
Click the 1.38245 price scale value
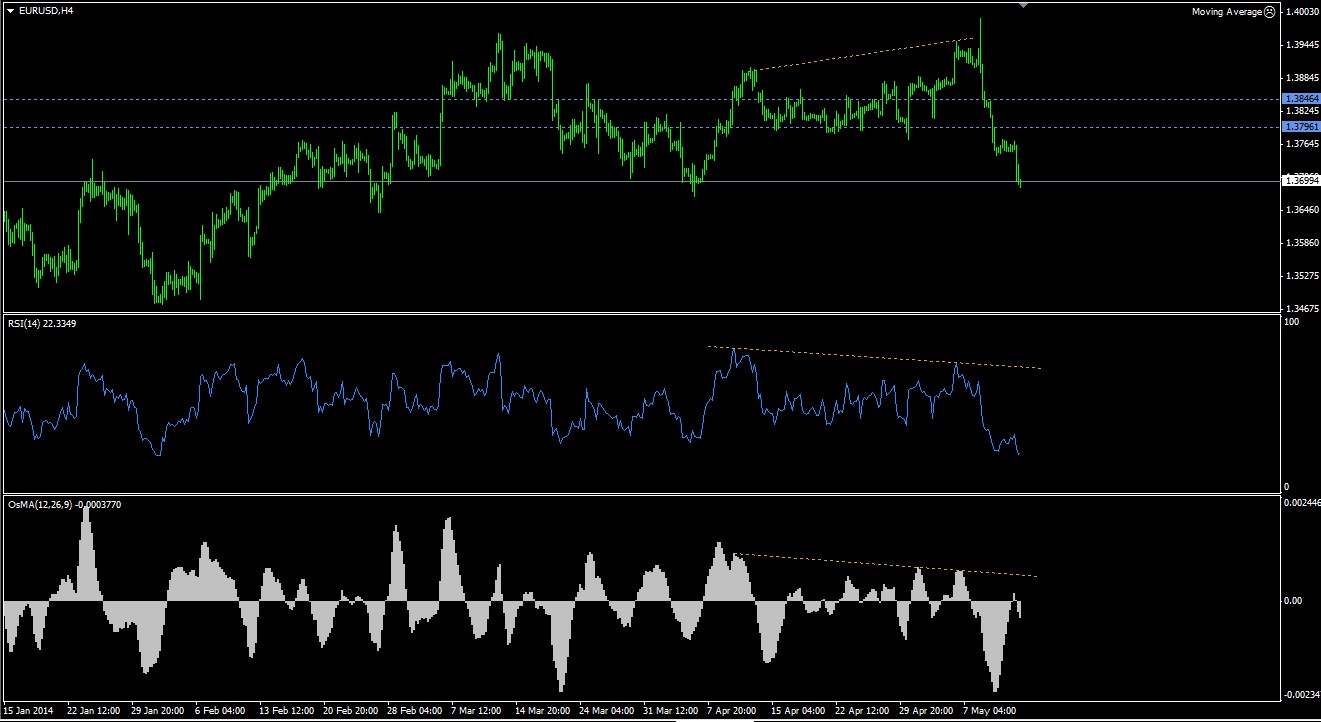[1302, 111]
